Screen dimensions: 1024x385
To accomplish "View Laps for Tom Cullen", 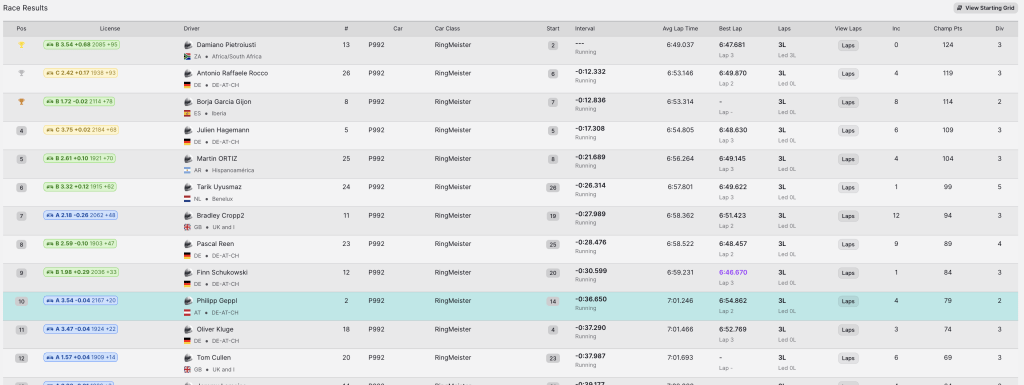I will tap(848, 358).
